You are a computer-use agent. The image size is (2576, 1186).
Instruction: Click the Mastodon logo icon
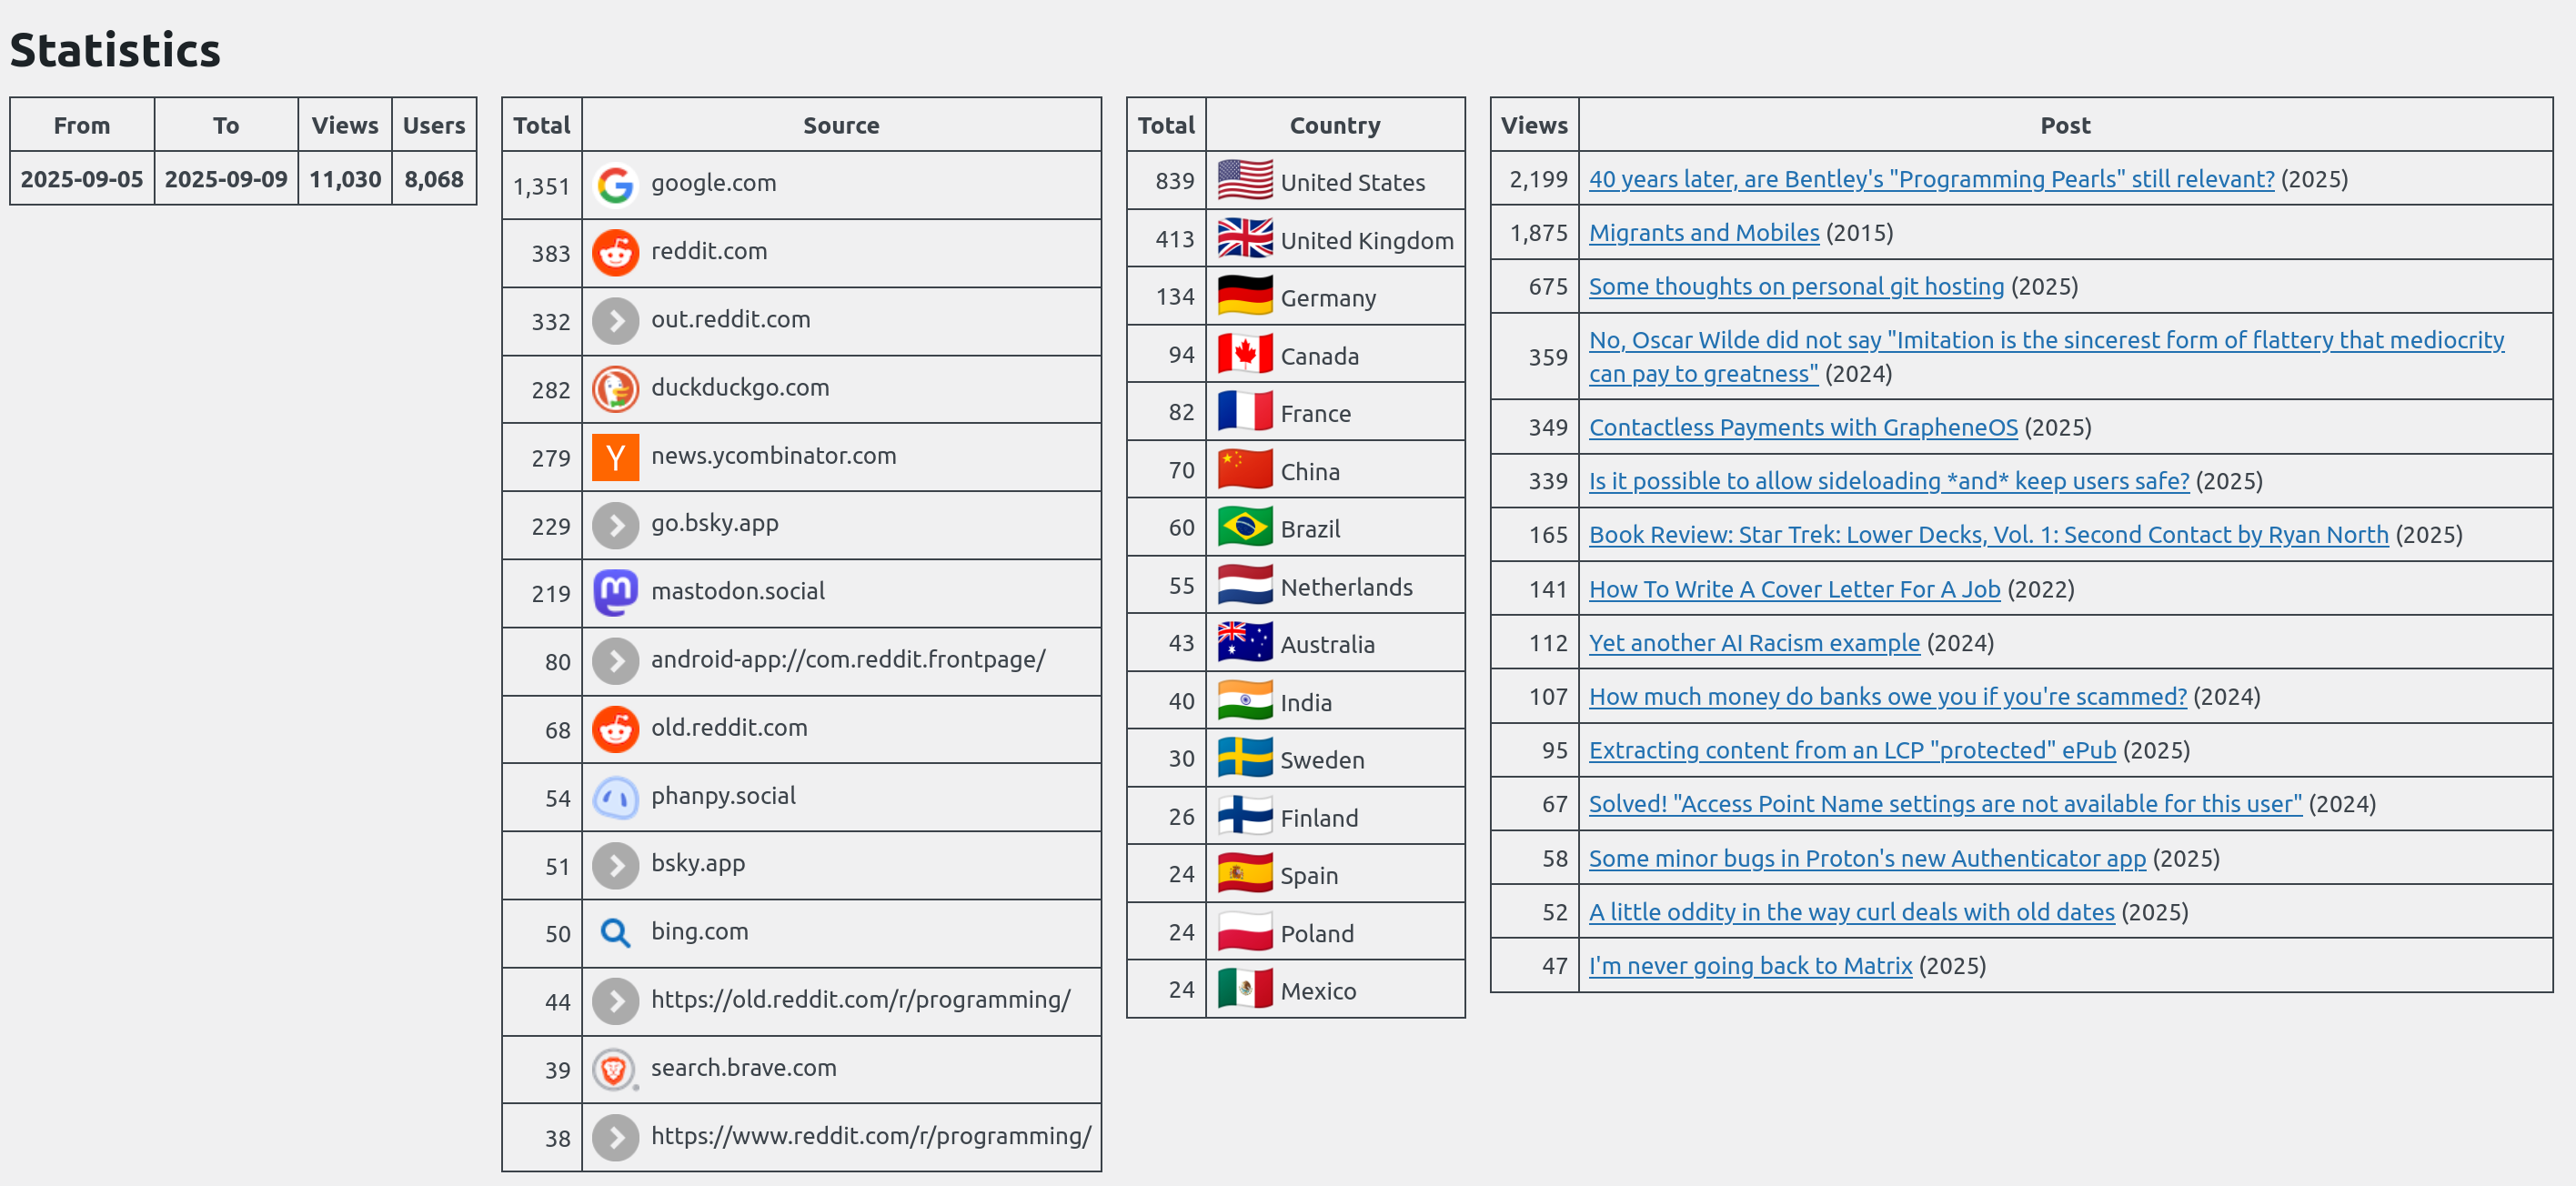(x=615, y=593)
